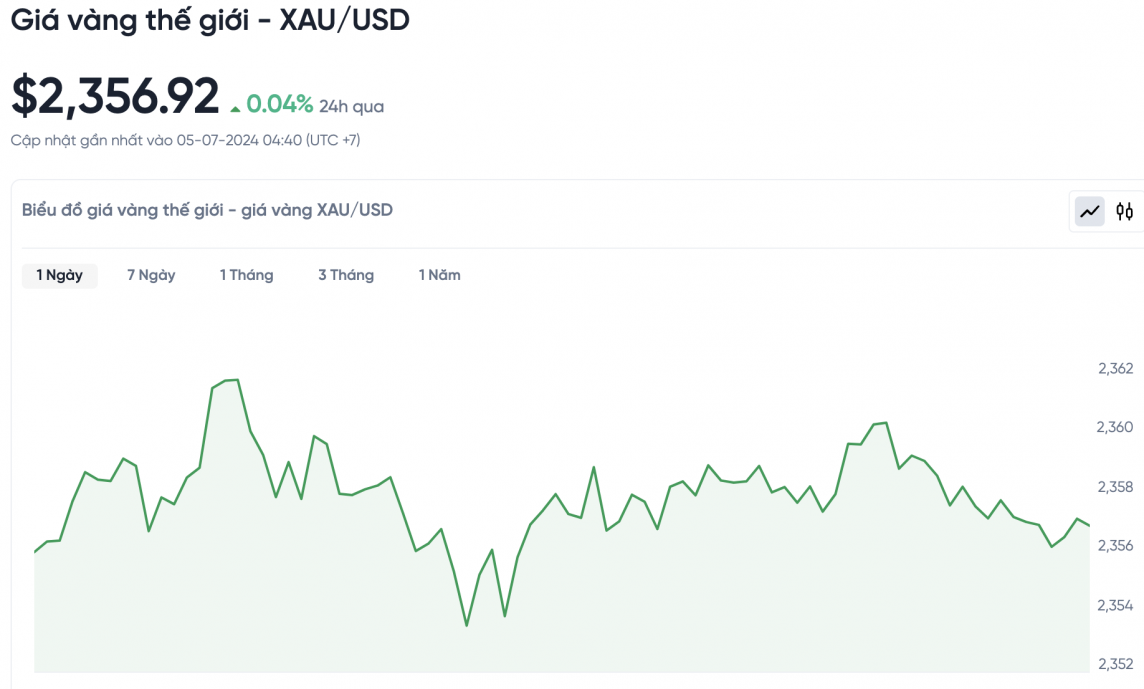View the 1 Năm chart range
The width and height of the screenshot is (1144, 689).
440,275
